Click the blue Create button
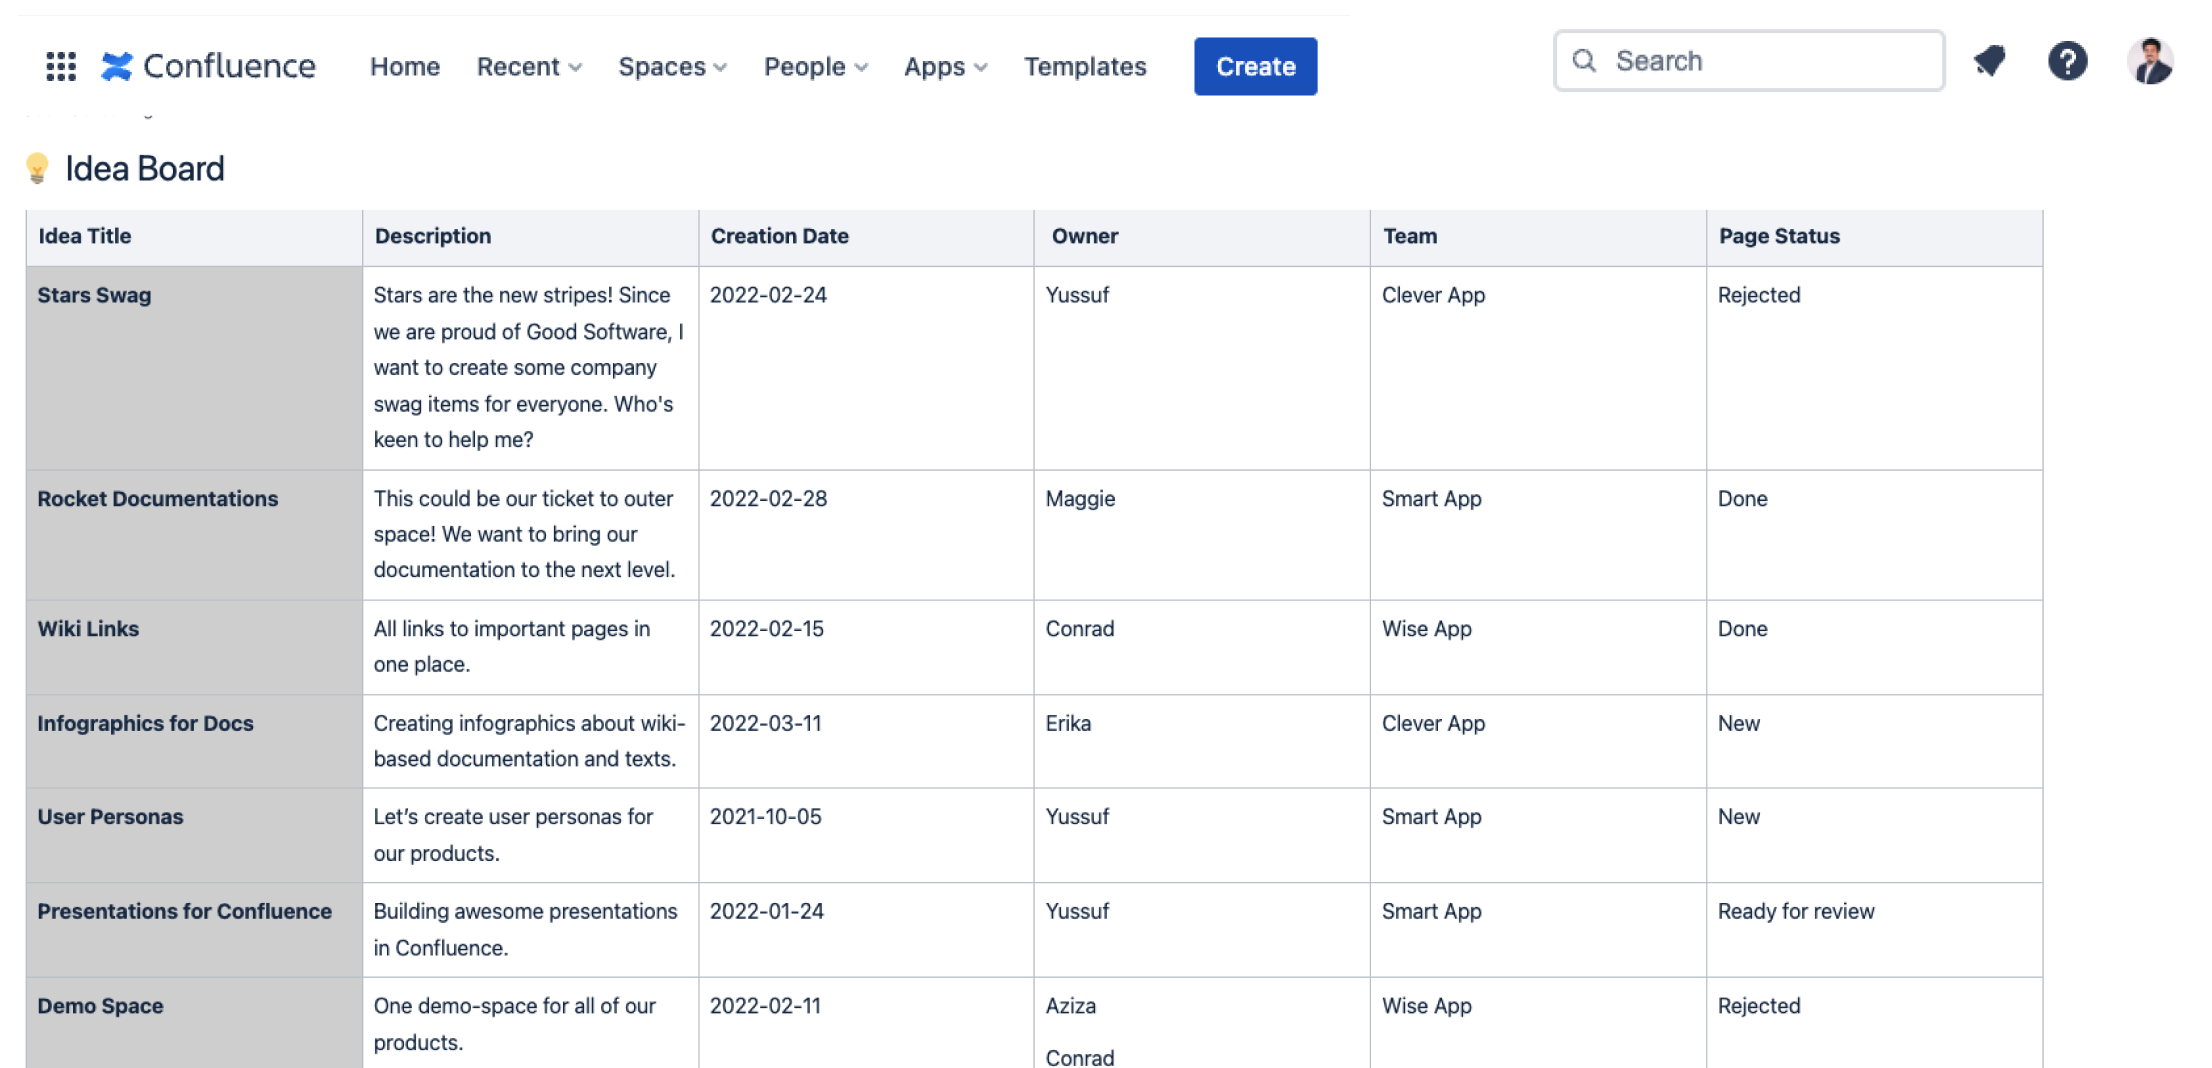 1255,67
